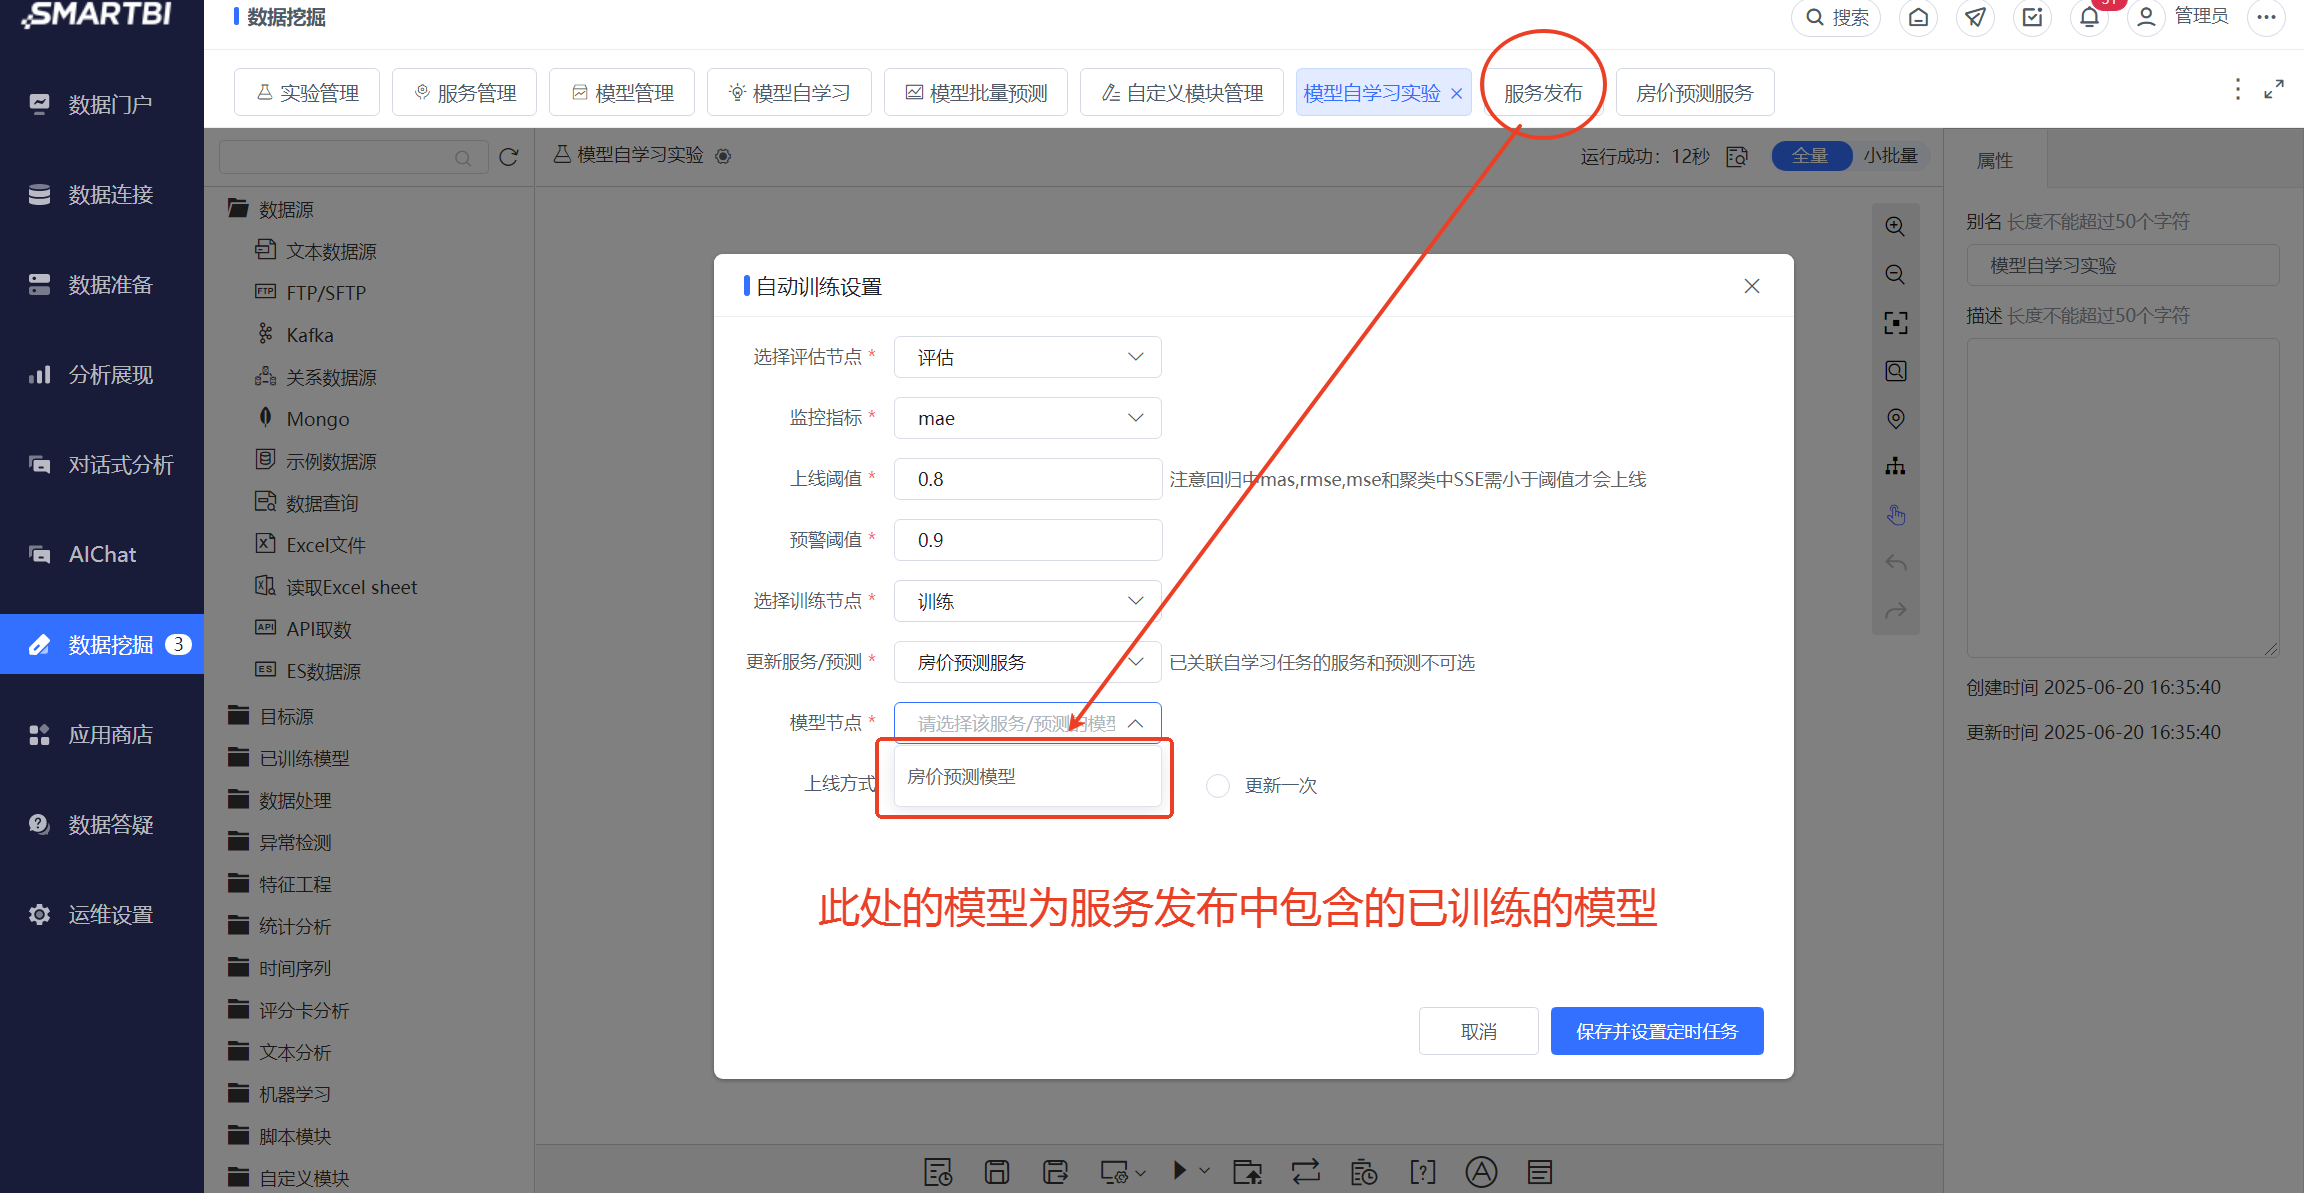Image resolution: width=2304 pixels, height=1193 pixels.
Task: Select the hand pan tool
Action: click(x=1895, y=515)
